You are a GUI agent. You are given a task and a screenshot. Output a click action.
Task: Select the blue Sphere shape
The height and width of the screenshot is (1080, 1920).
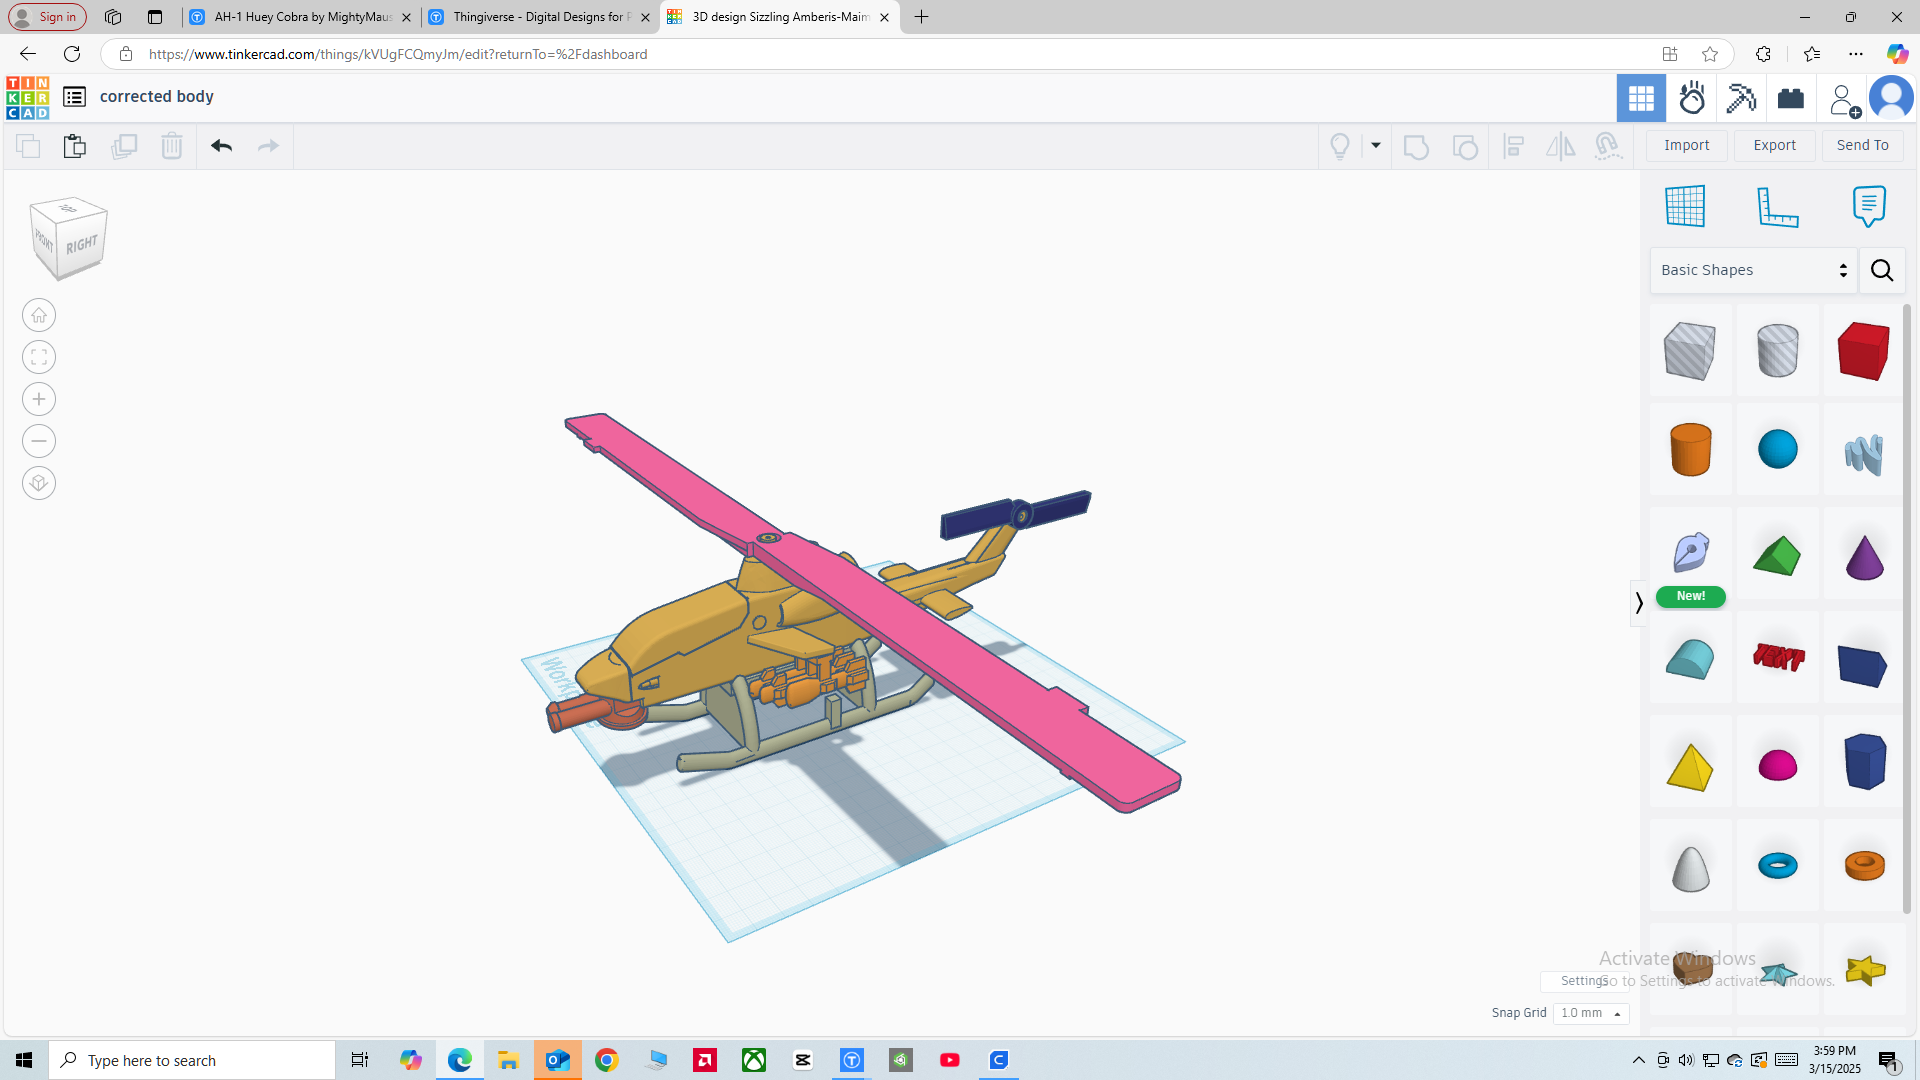tap(1777, 449)
